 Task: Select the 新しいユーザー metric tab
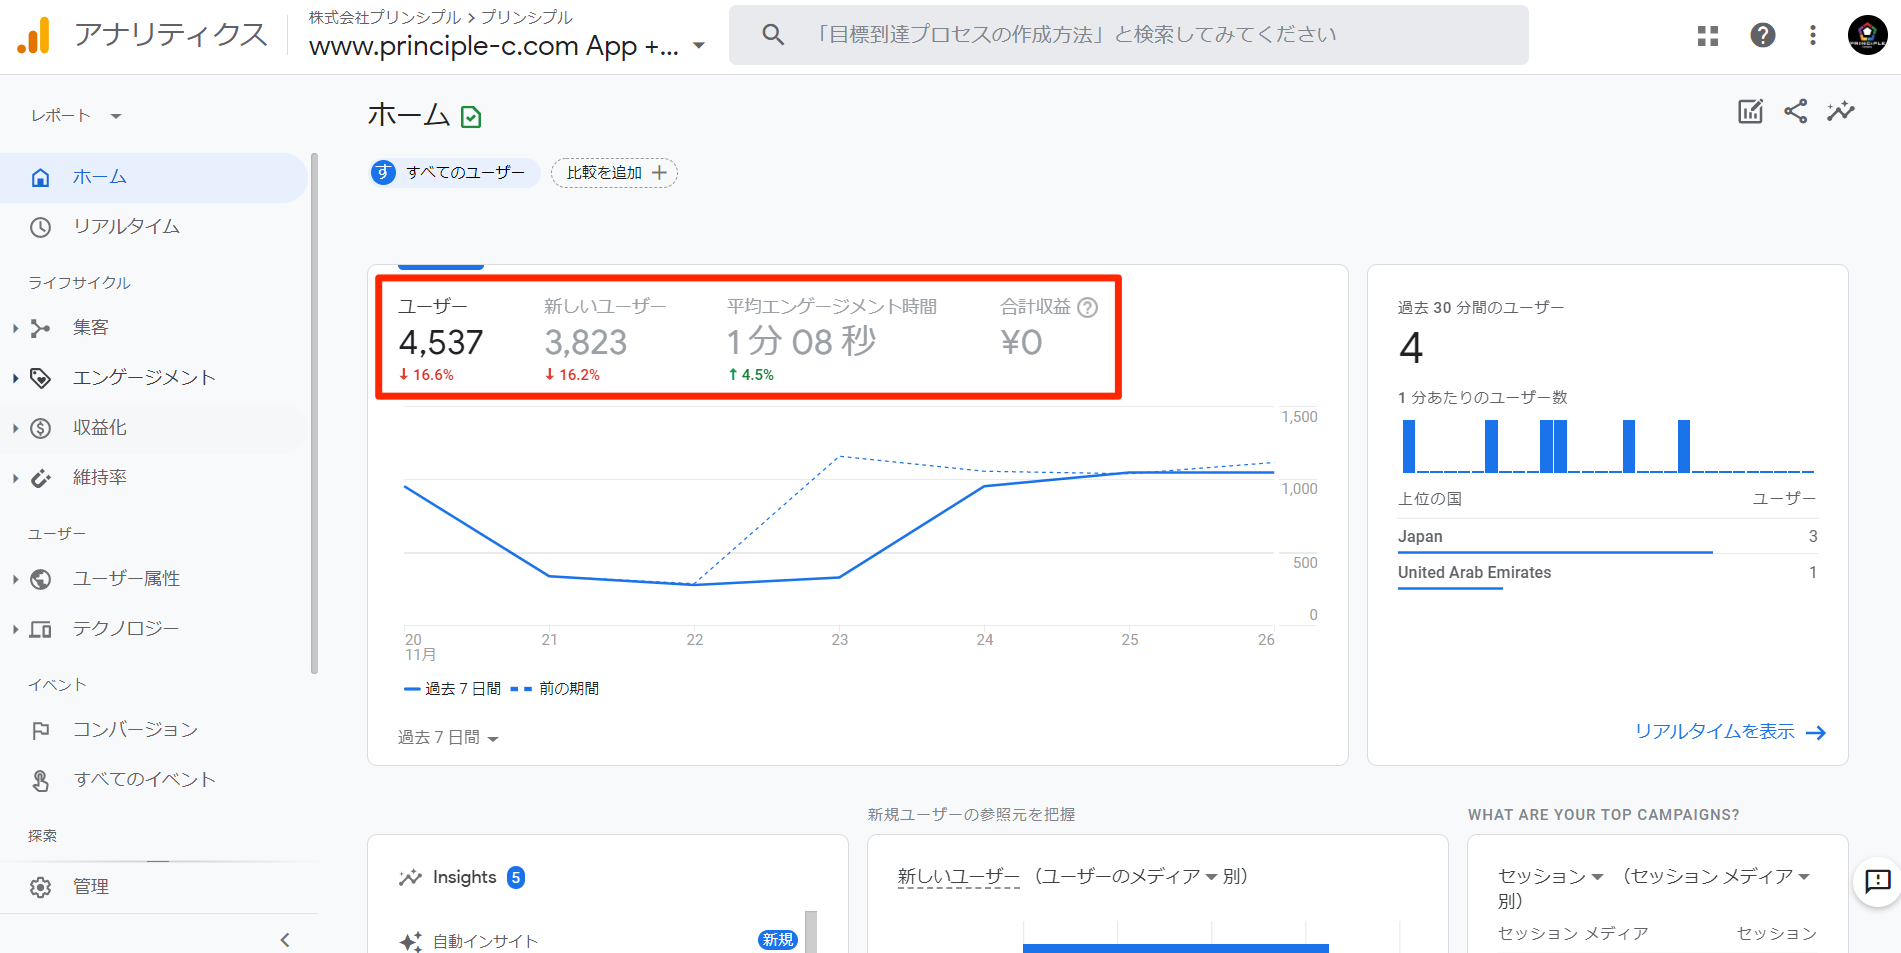pos(604,339)
